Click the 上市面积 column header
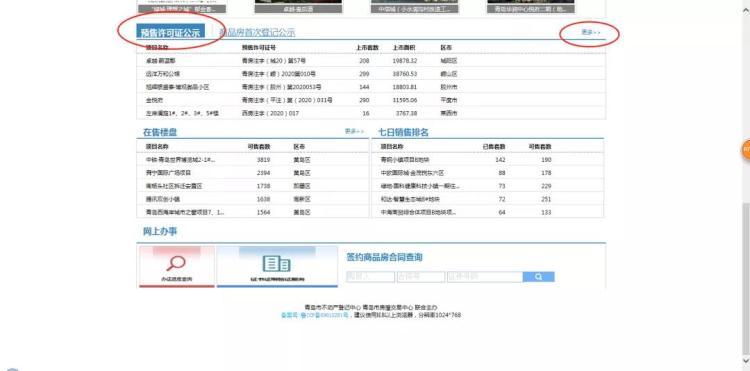750x371 pixels. [x=404, y=48]
